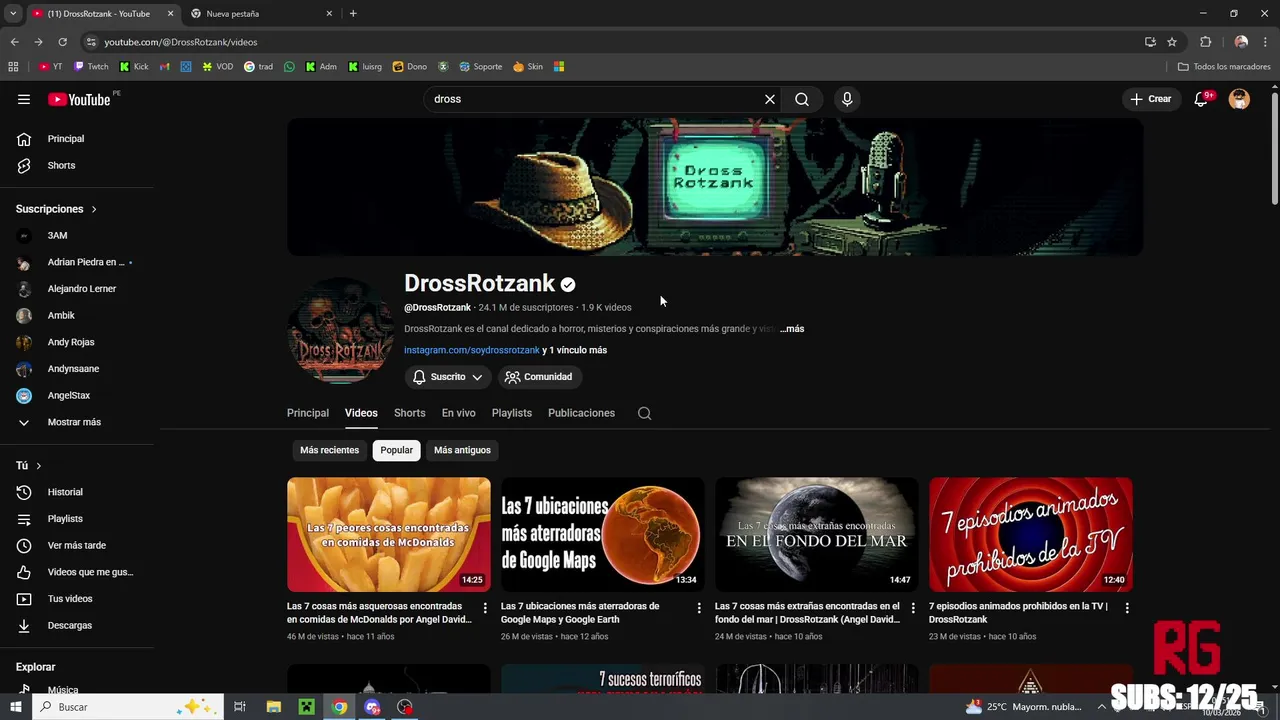
Task: Open the Twitch bookmark
Action: (x=91, y=67)
